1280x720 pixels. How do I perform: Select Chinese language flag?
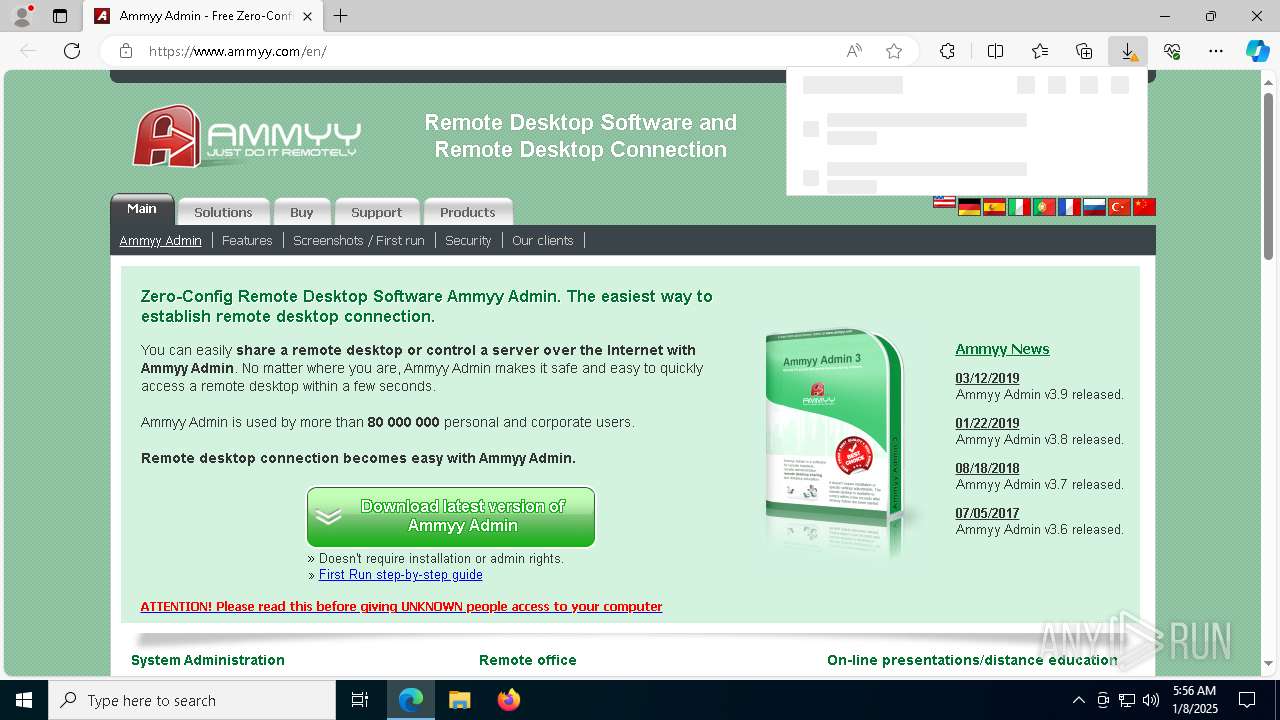pos(1144,207)
